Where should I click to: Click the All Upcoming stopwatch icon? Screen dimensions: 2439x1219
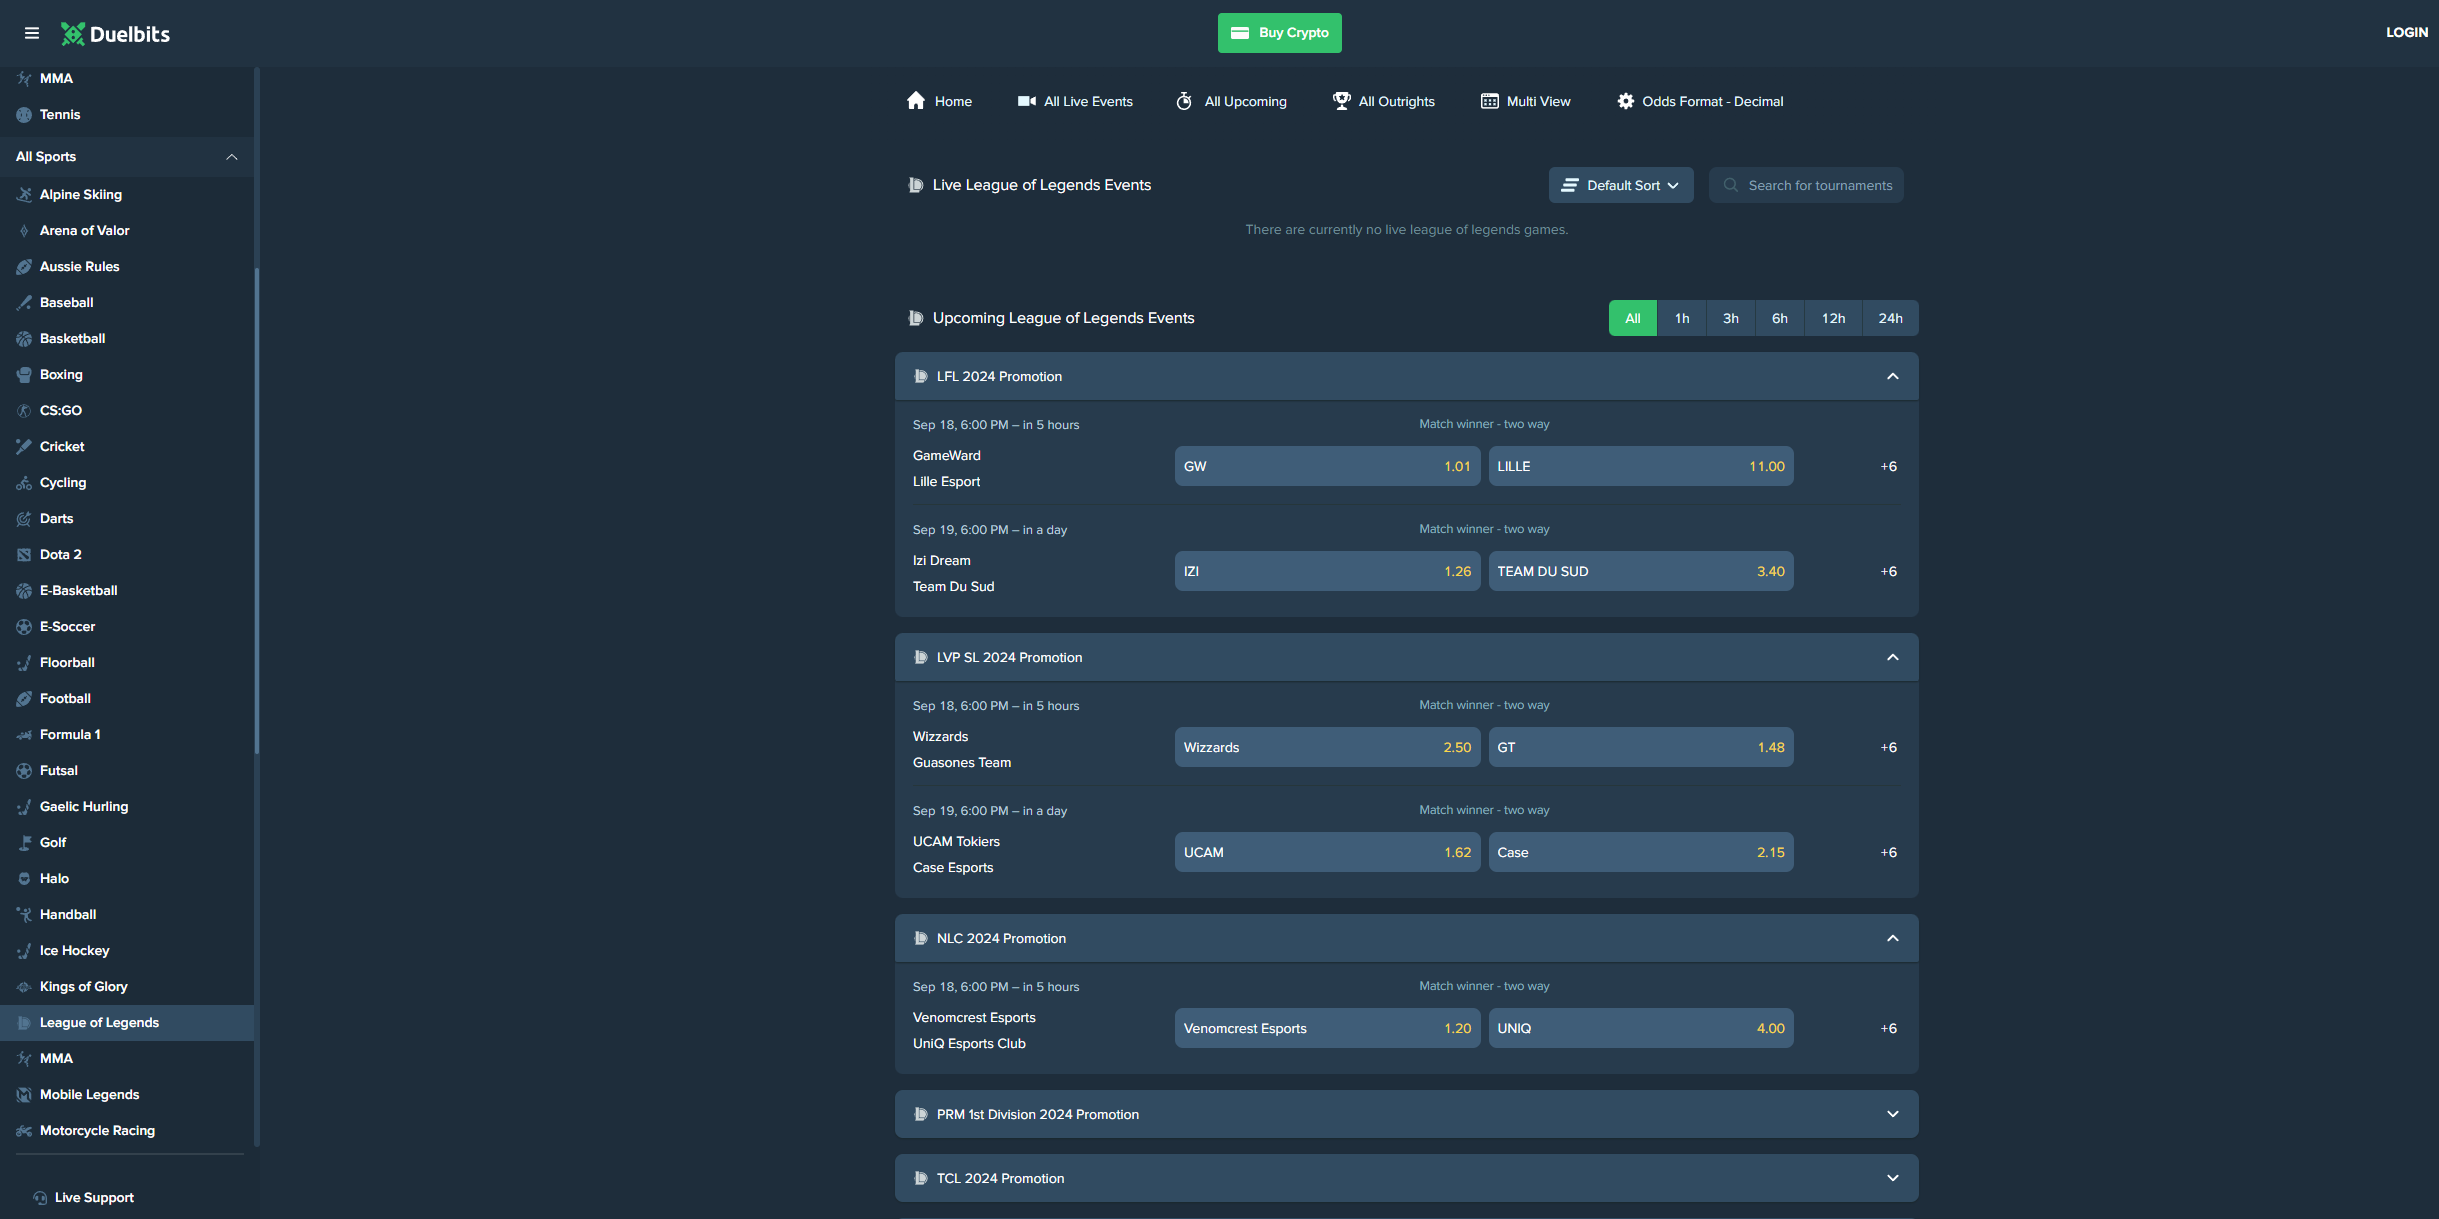[x=1184, y=101]
